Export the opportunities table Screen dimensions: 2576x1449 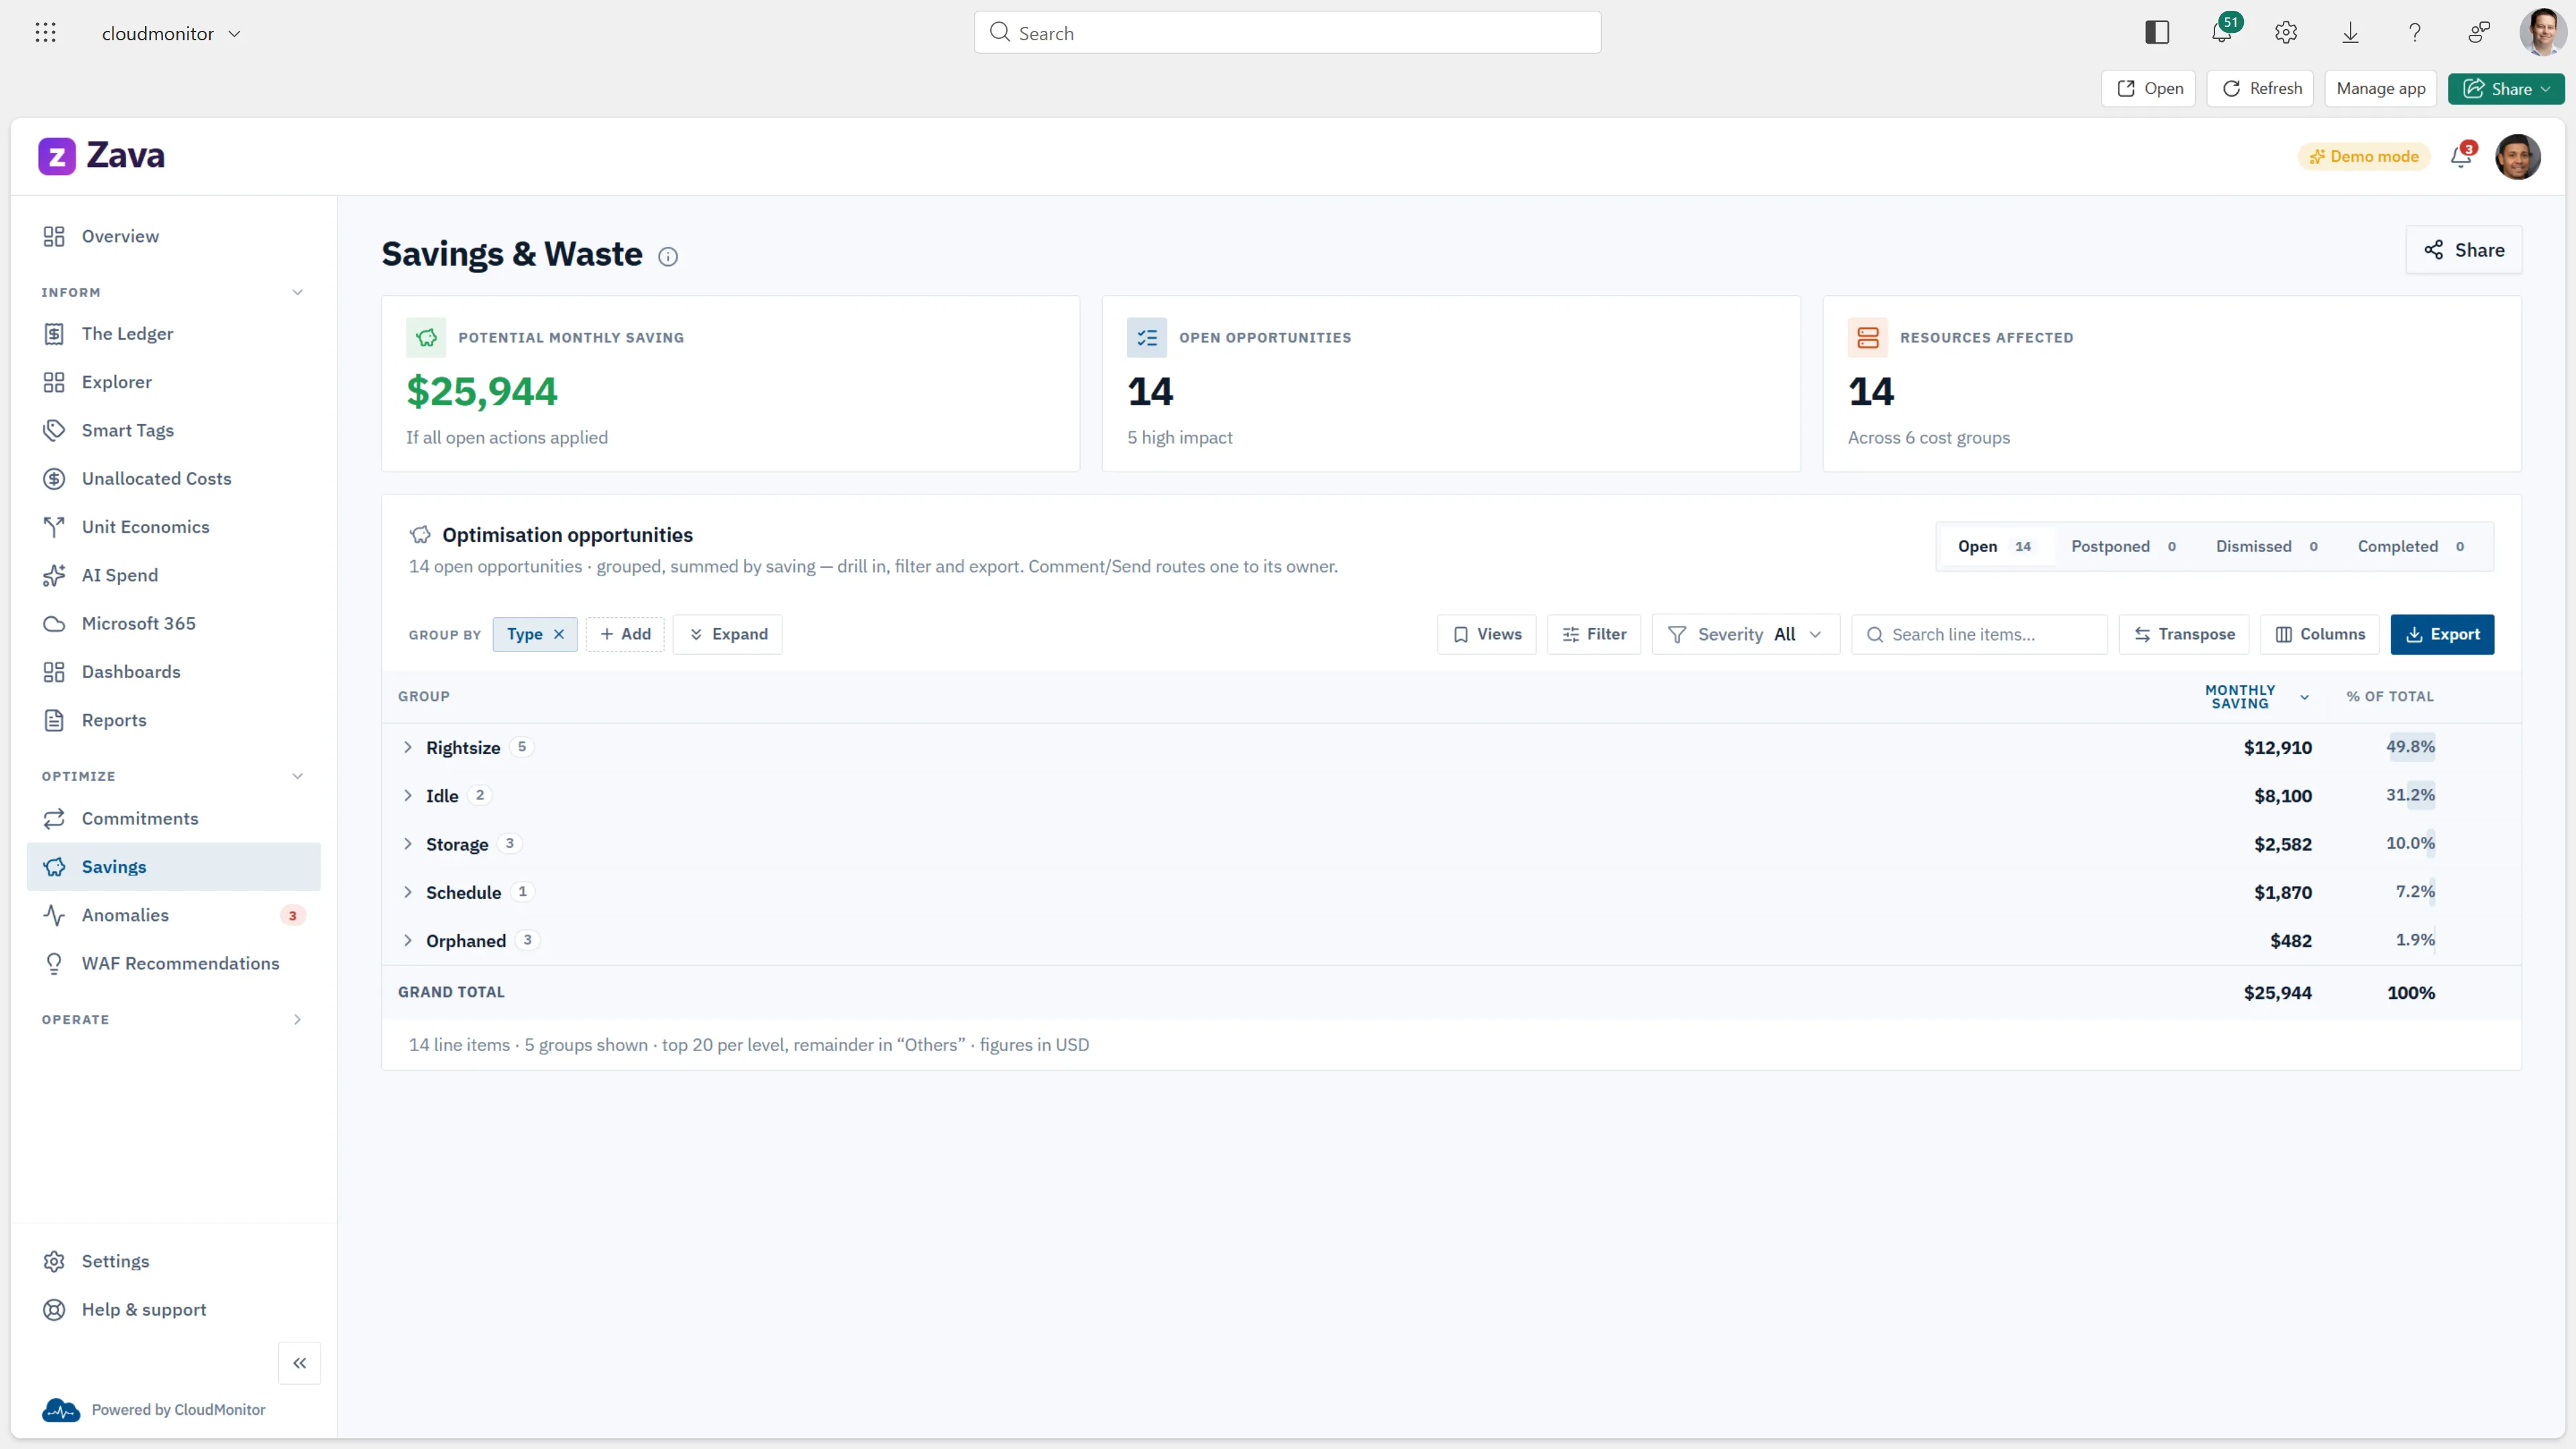pos(2442,634)
